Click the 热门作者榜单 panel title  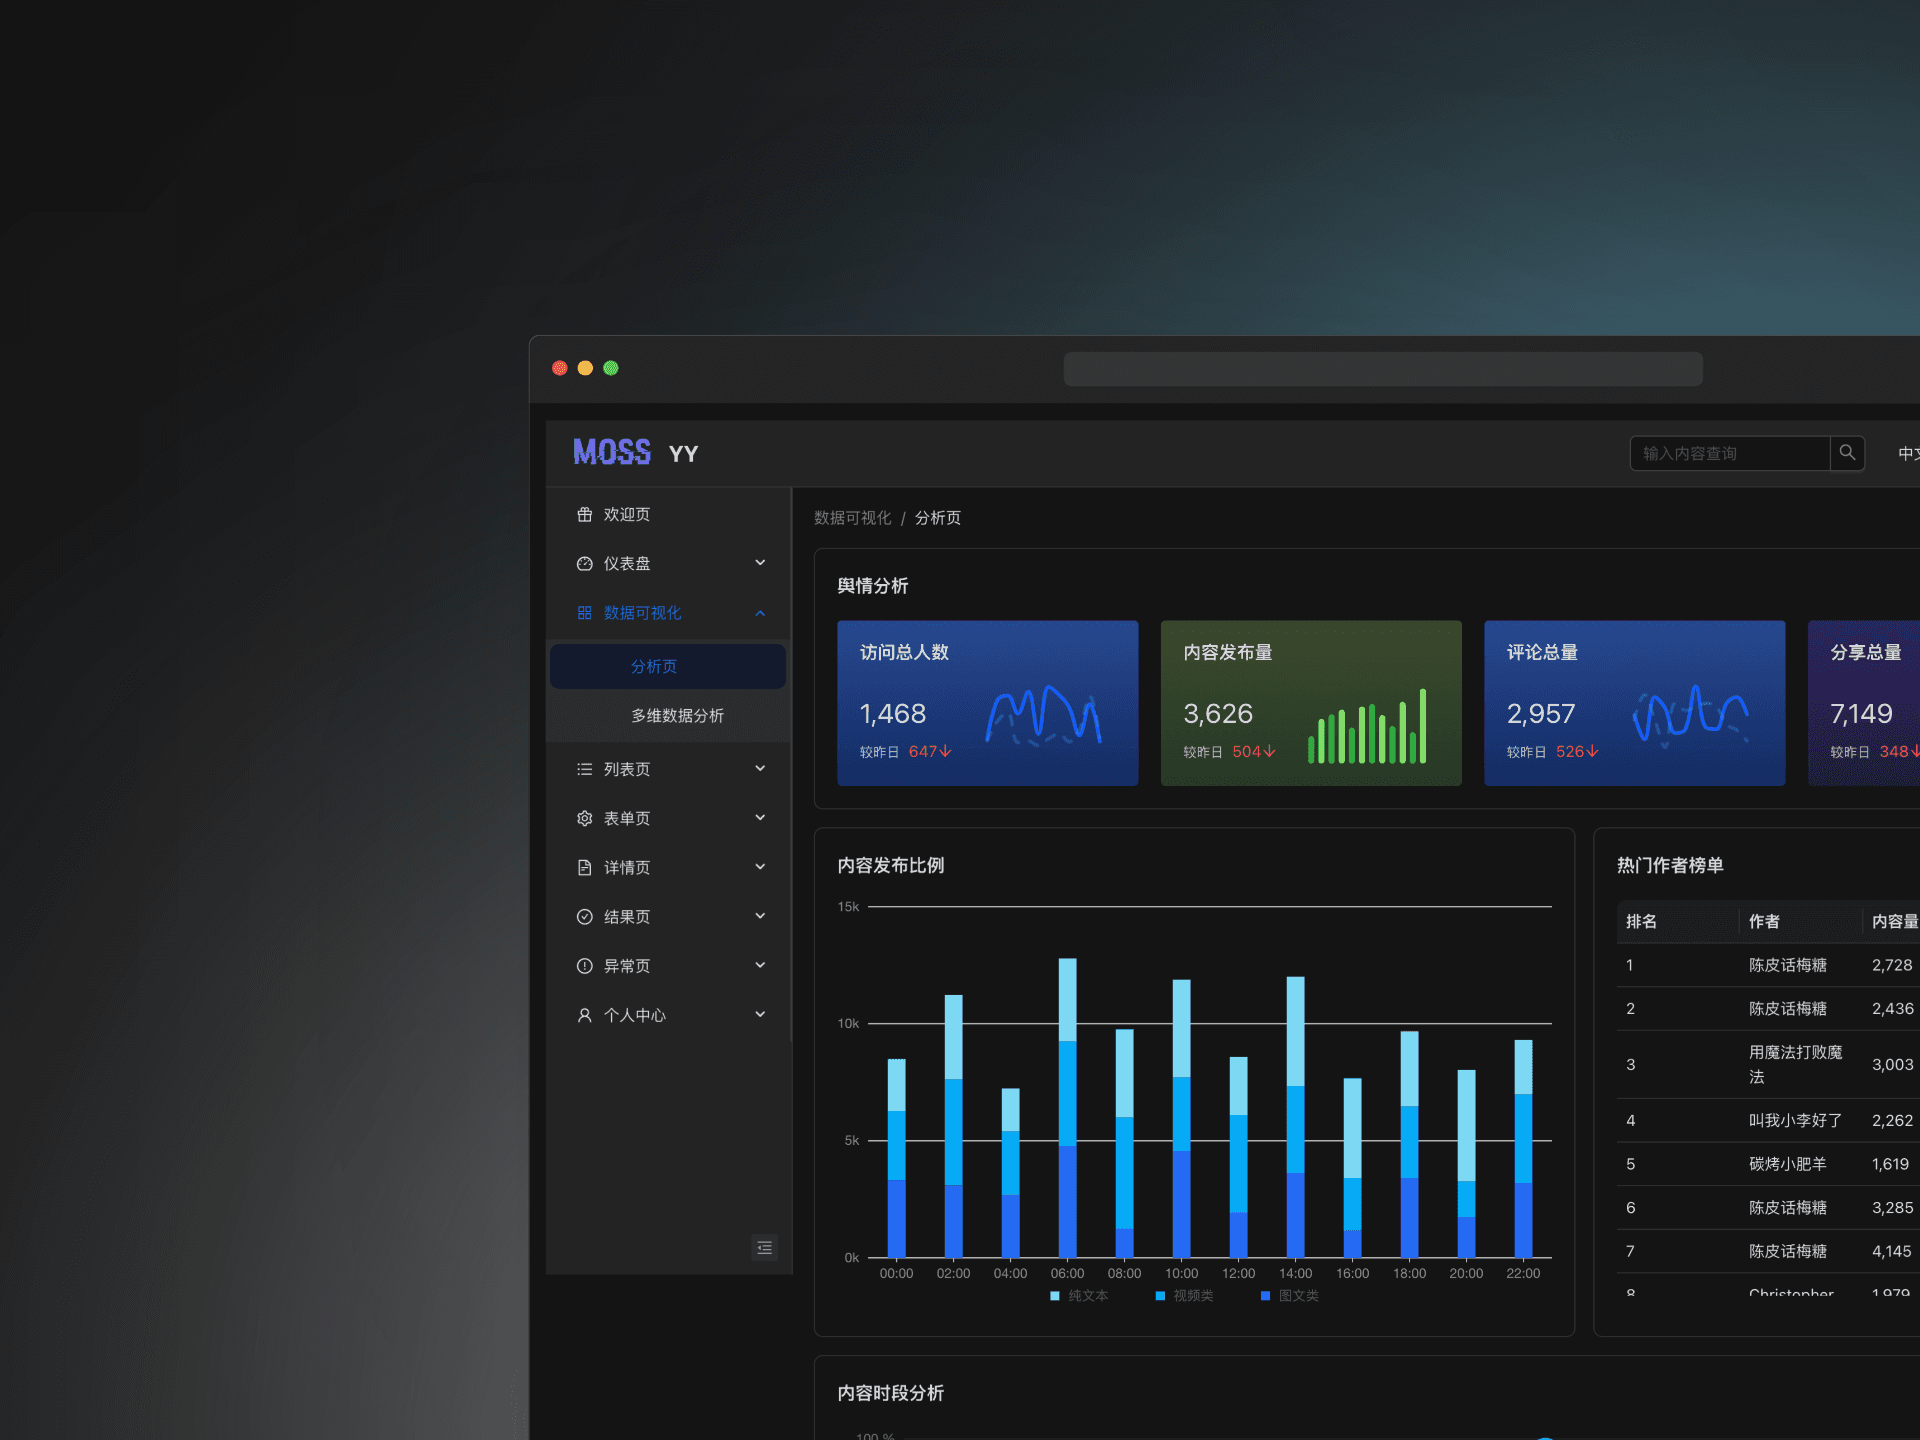1670,866
